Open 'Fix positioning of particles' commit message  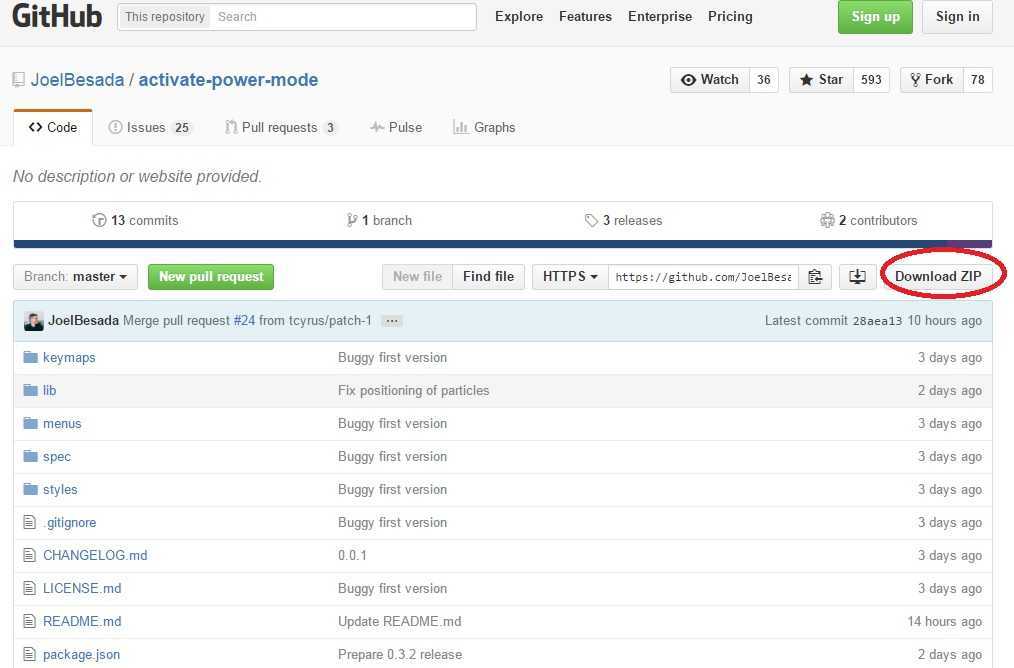413,391
